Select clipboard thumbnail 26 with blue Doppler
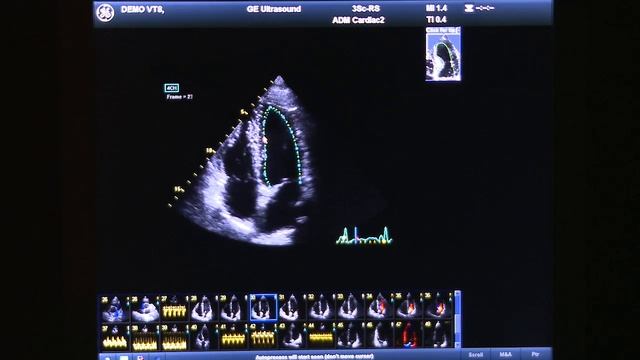The image size is (640, 360). (x=115, y=308)
